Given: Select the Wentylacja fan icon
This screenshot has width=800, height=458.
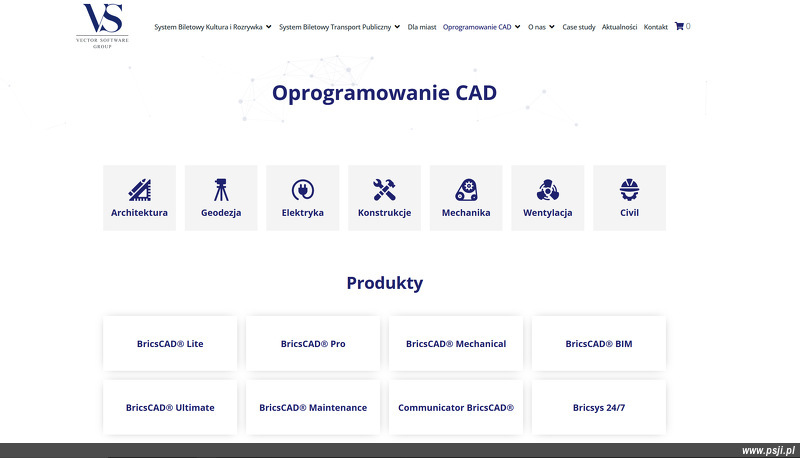Looking at the screenshot, I should point(547,190).
